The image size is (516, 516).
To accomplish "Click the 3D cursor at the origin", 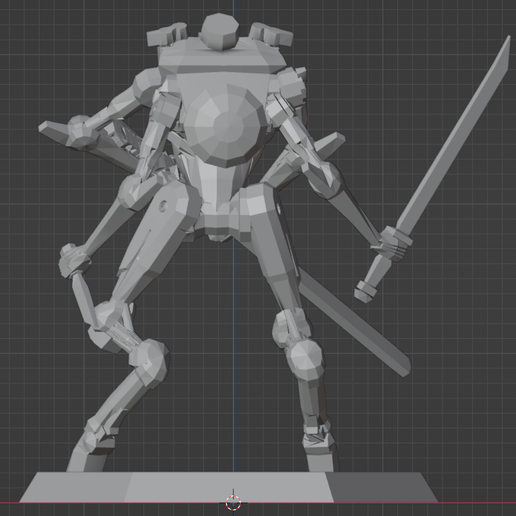I will tap(233, 502).
